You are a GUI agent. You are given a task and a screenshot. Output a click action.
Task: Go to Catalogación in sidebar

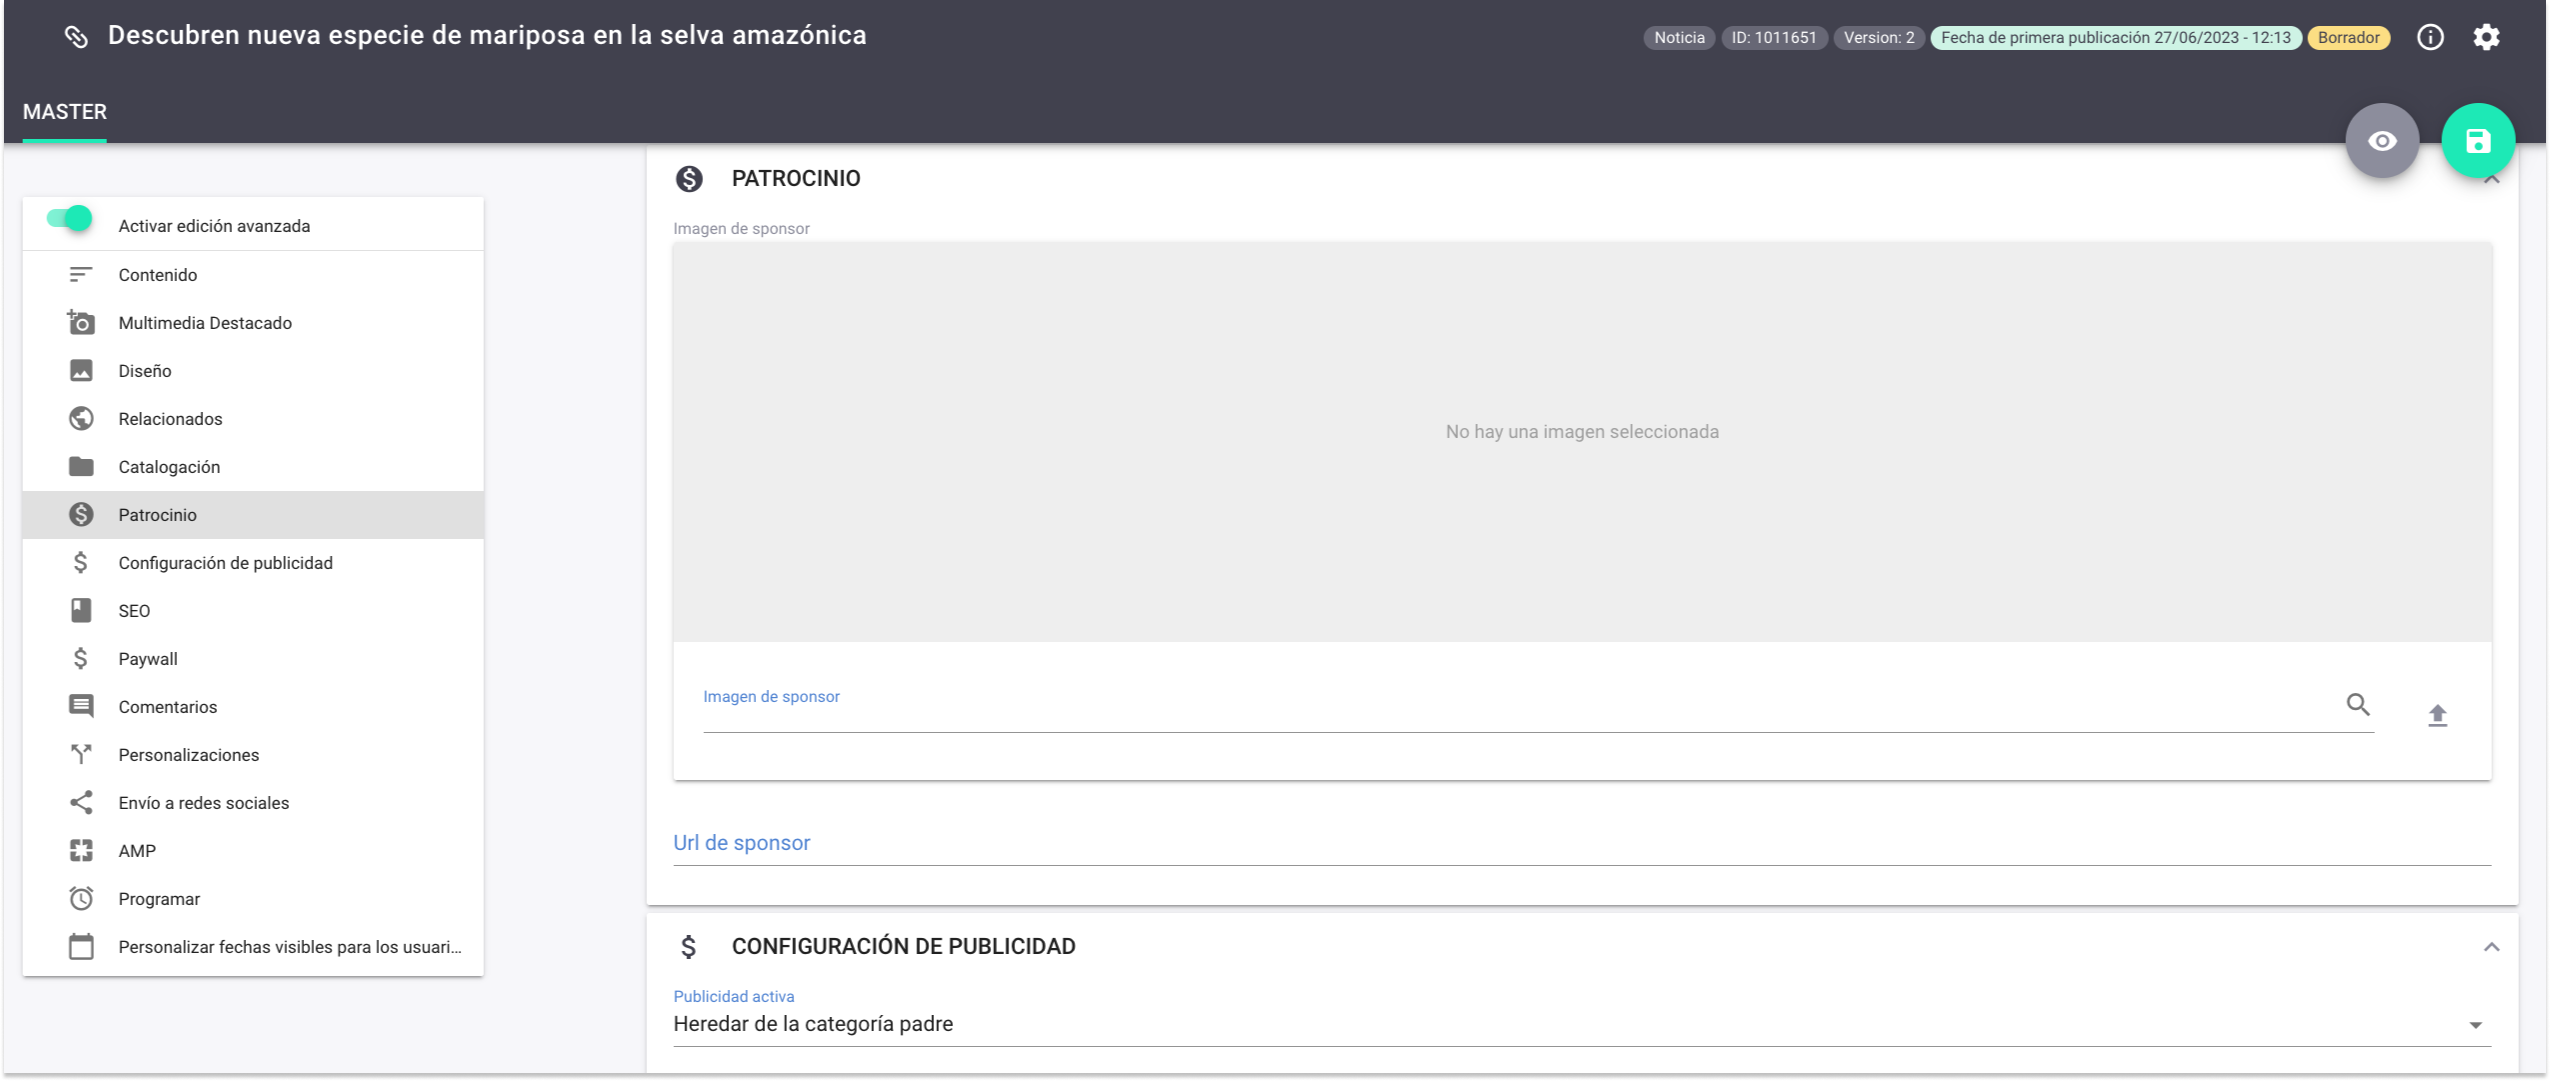coord(253,466)
